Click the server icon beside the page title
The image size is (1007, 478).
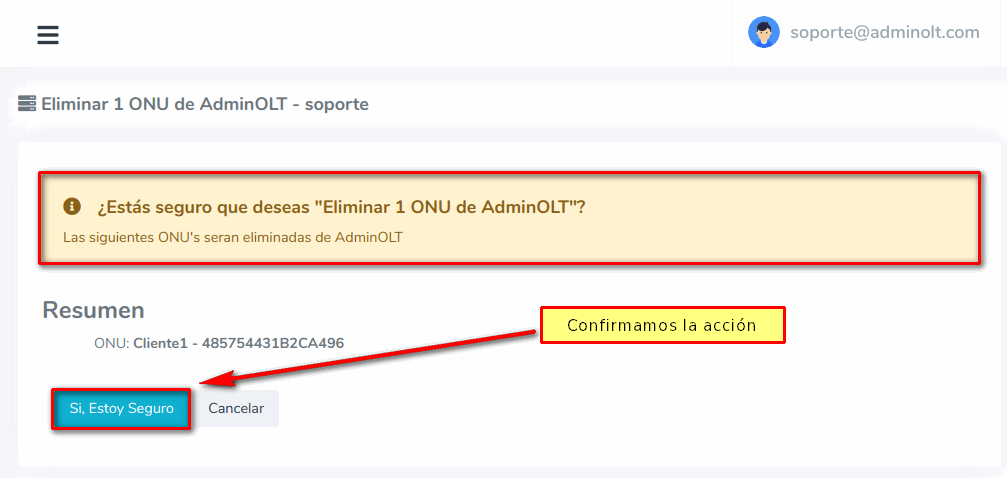(27, 103)
